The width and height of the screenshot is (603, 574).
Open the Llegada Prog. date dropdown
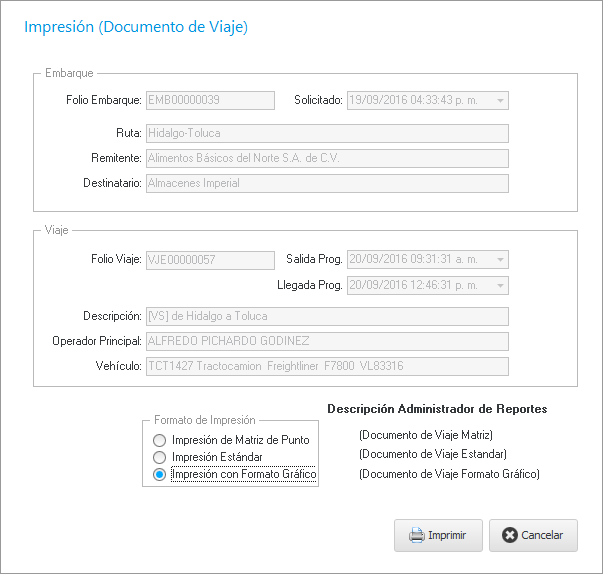point(500,286)
